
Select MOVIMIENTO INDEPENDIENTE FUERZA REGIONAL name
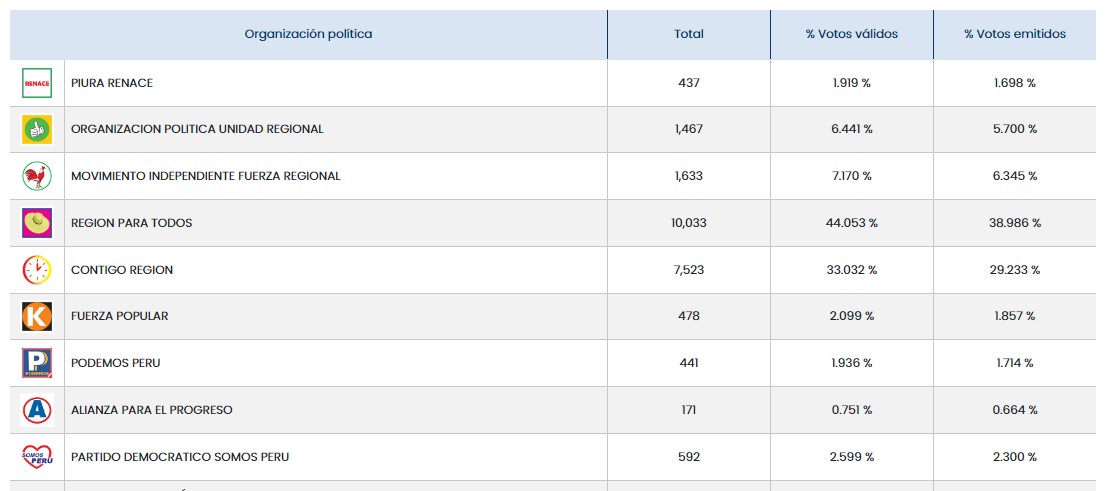coord(206,176)
